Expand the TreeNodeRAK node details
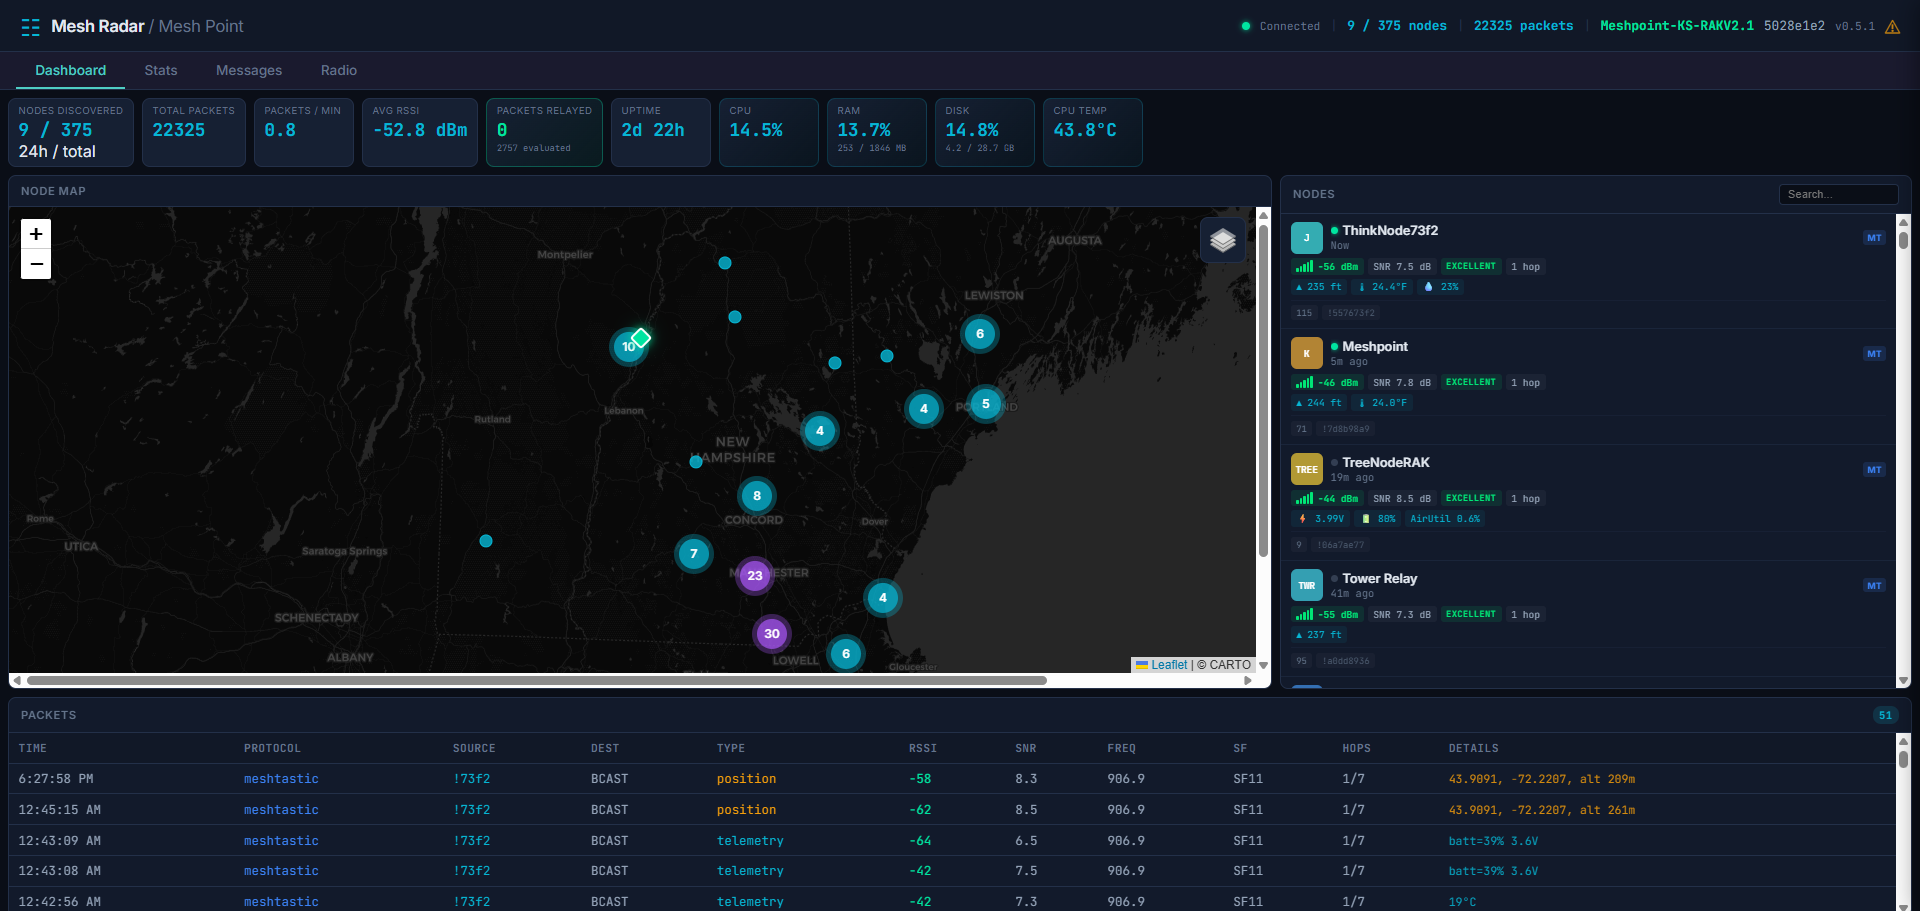The image size is (1920, 911). 1386,462
